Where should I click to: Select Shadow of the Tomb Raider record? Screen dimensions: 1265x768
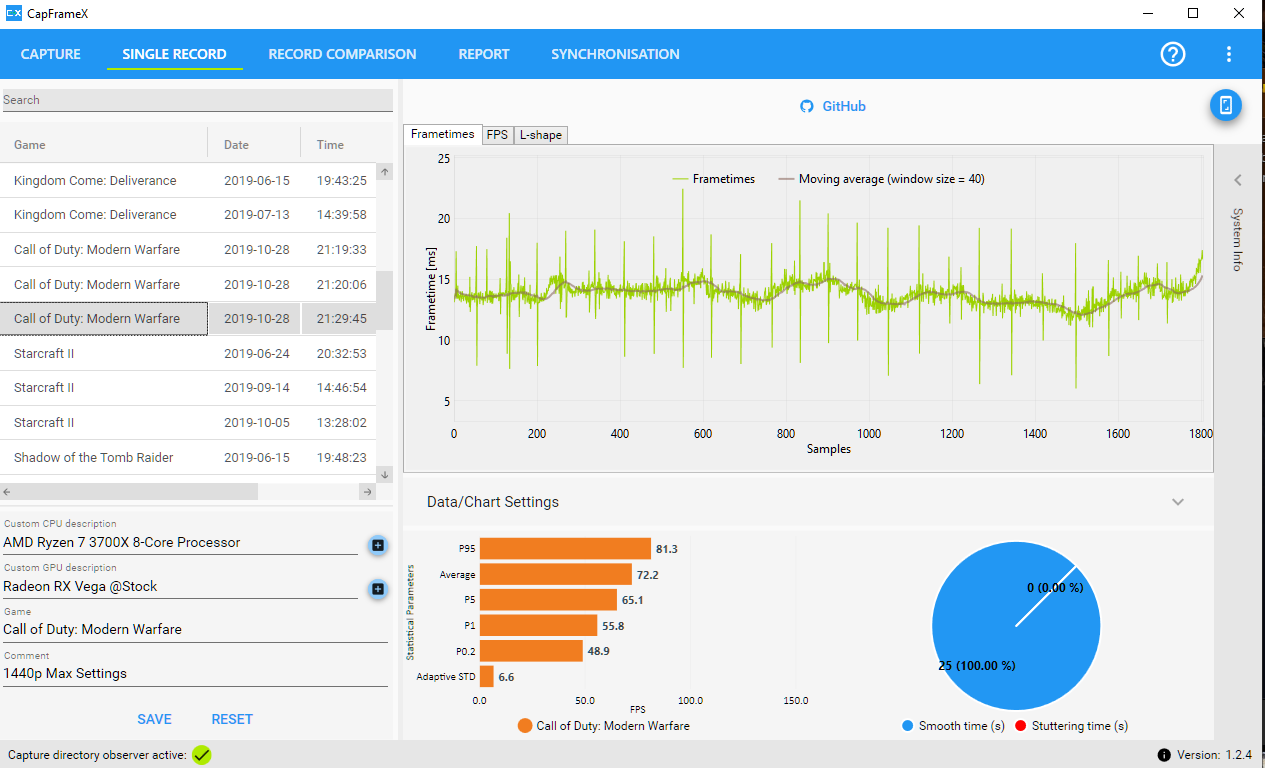(188, 457)
